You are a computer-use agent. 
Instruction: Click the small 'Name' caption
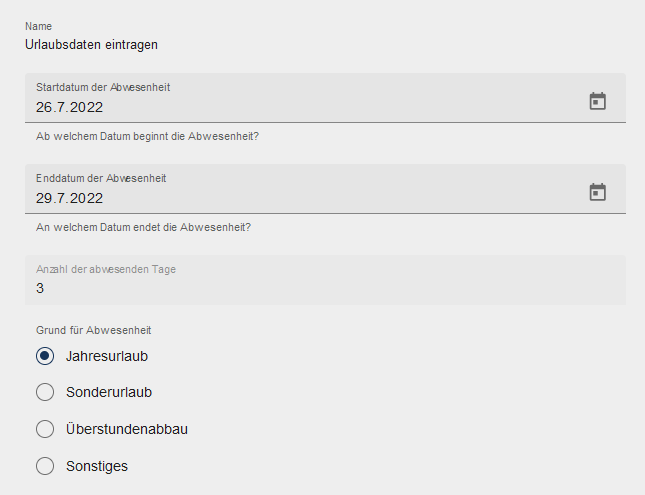tap(38, 26)
